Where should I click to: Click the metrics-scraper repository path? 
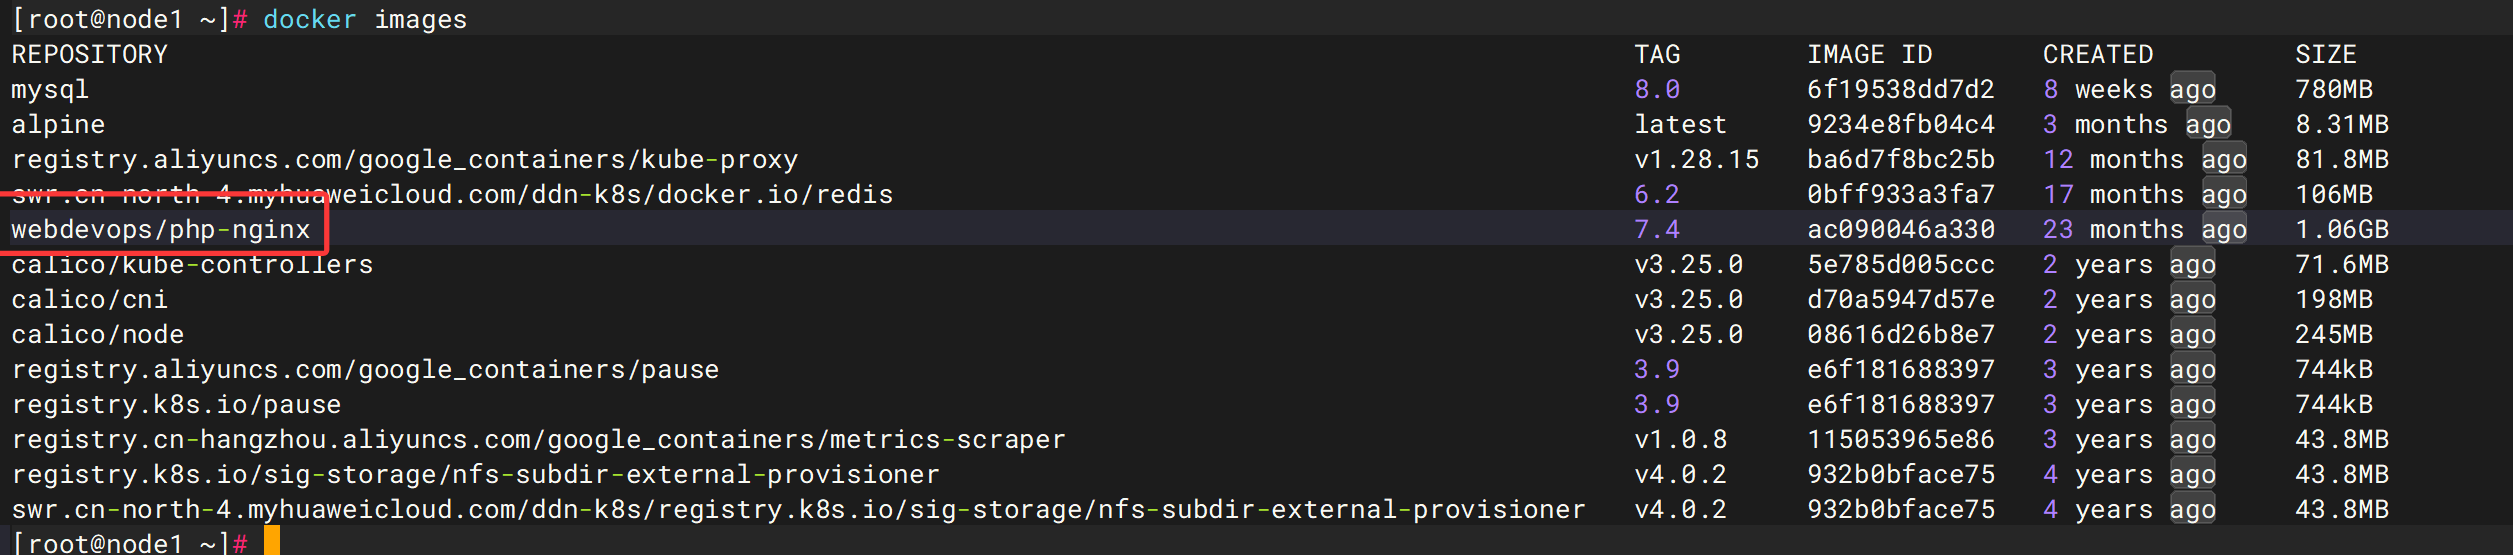click(x=538, y=440)
